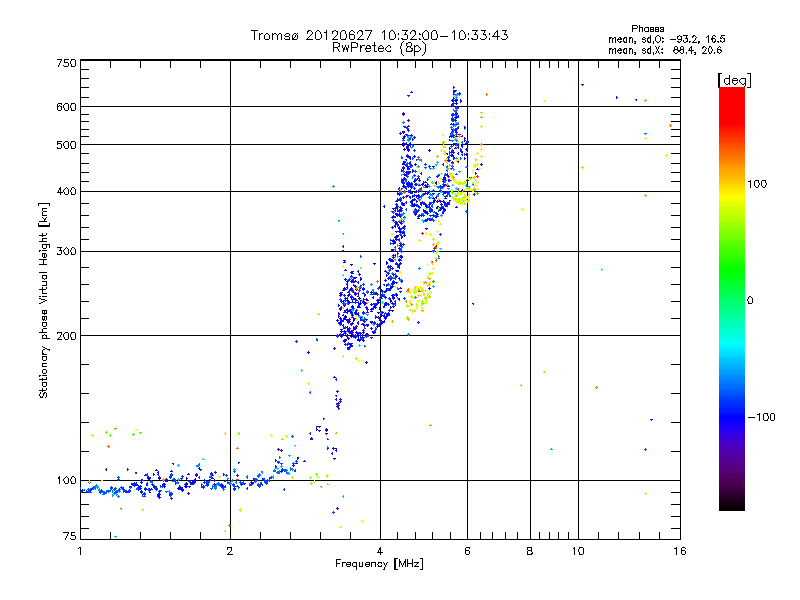Select the 'mean, sd,O: -93.2, 16.5' line

pyautogui.click(x=666, y=39)
